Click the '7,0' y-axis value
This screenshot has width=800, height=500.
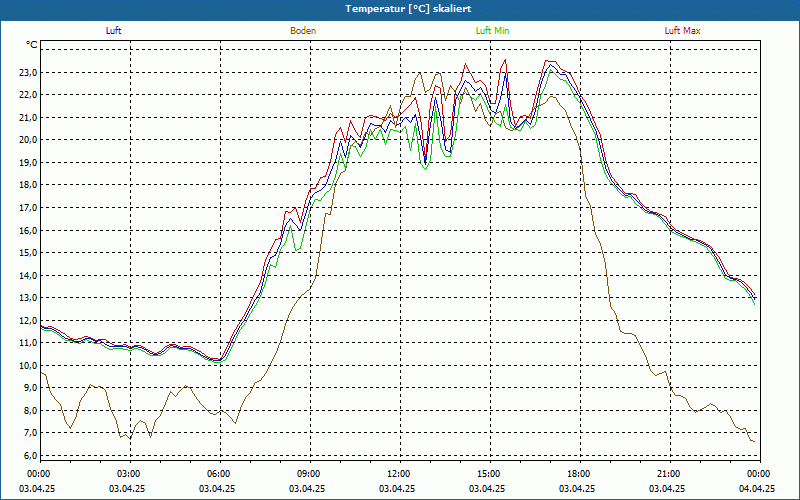coord(30,433)
